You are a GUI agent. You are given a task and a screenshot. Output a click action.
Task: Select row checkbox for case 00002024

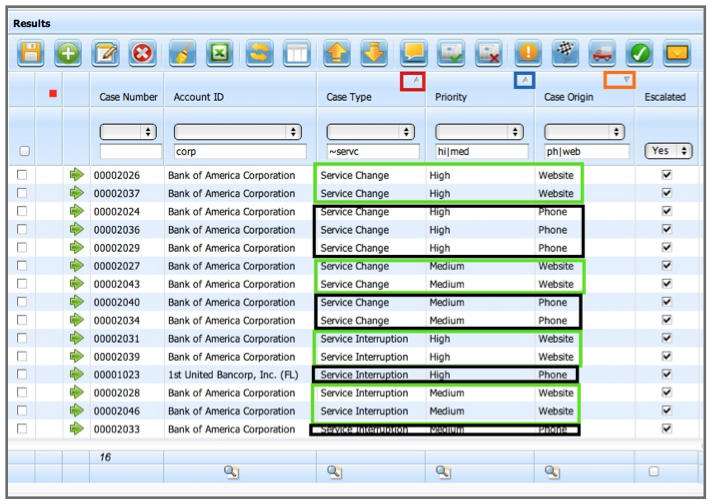[22, 211]
